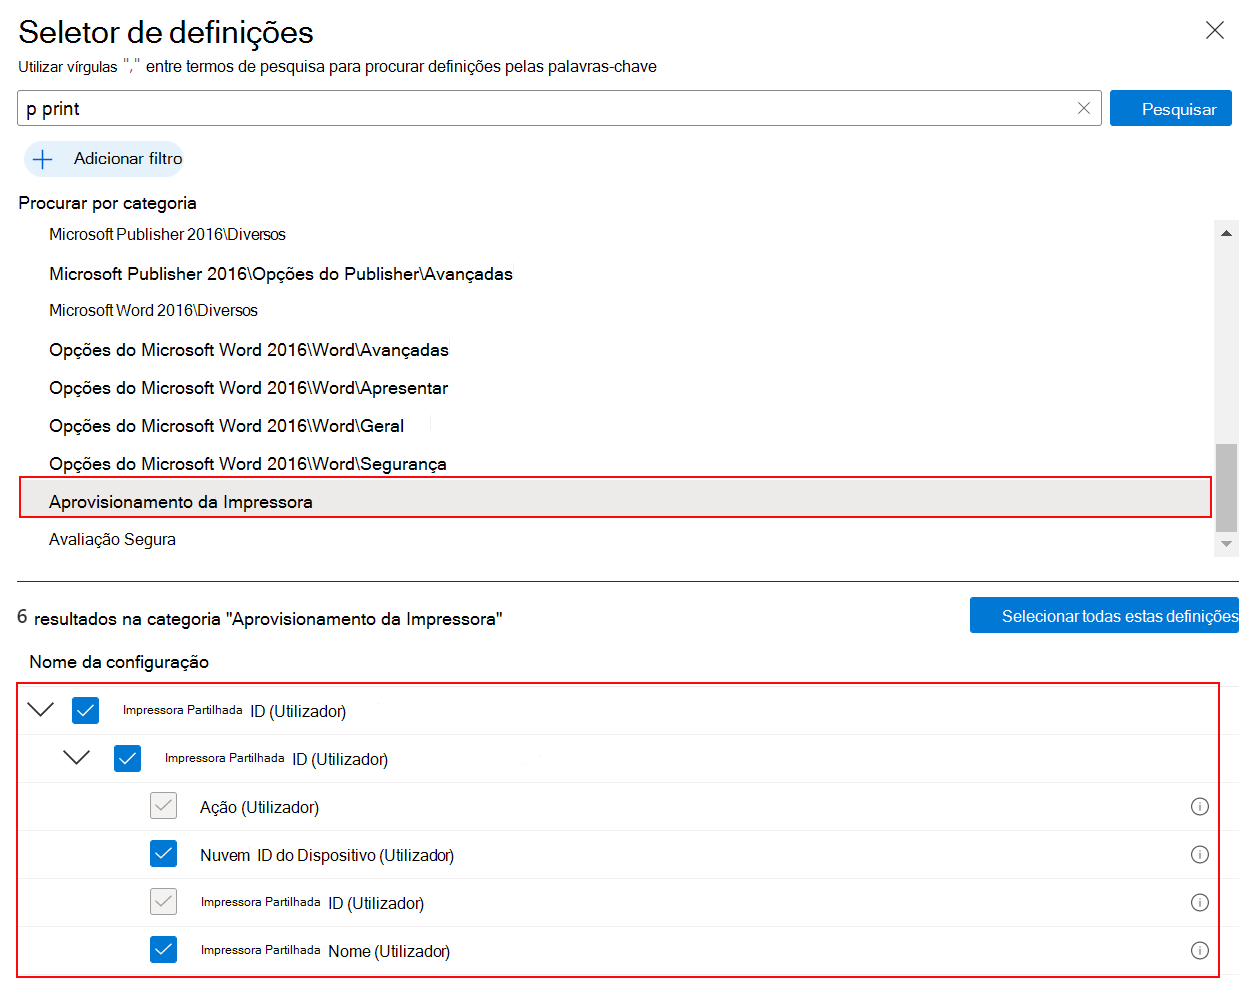Select category Microsoft Word 2016\Diversos
Screen dimensions: 1254x988
coord(153,310)
